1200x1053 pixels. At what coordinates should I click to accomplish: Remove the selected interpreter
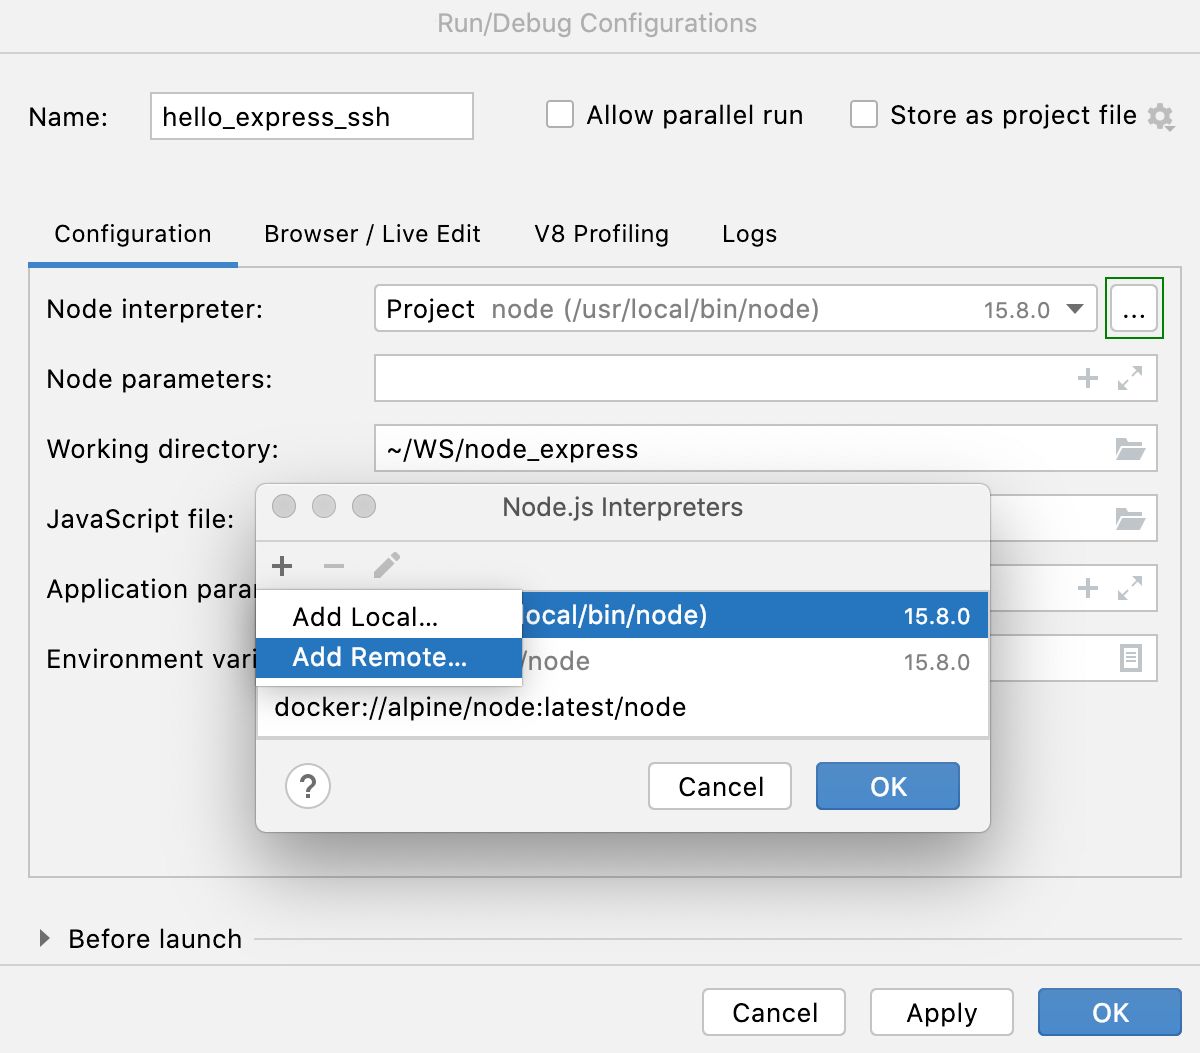pos(333,566)
